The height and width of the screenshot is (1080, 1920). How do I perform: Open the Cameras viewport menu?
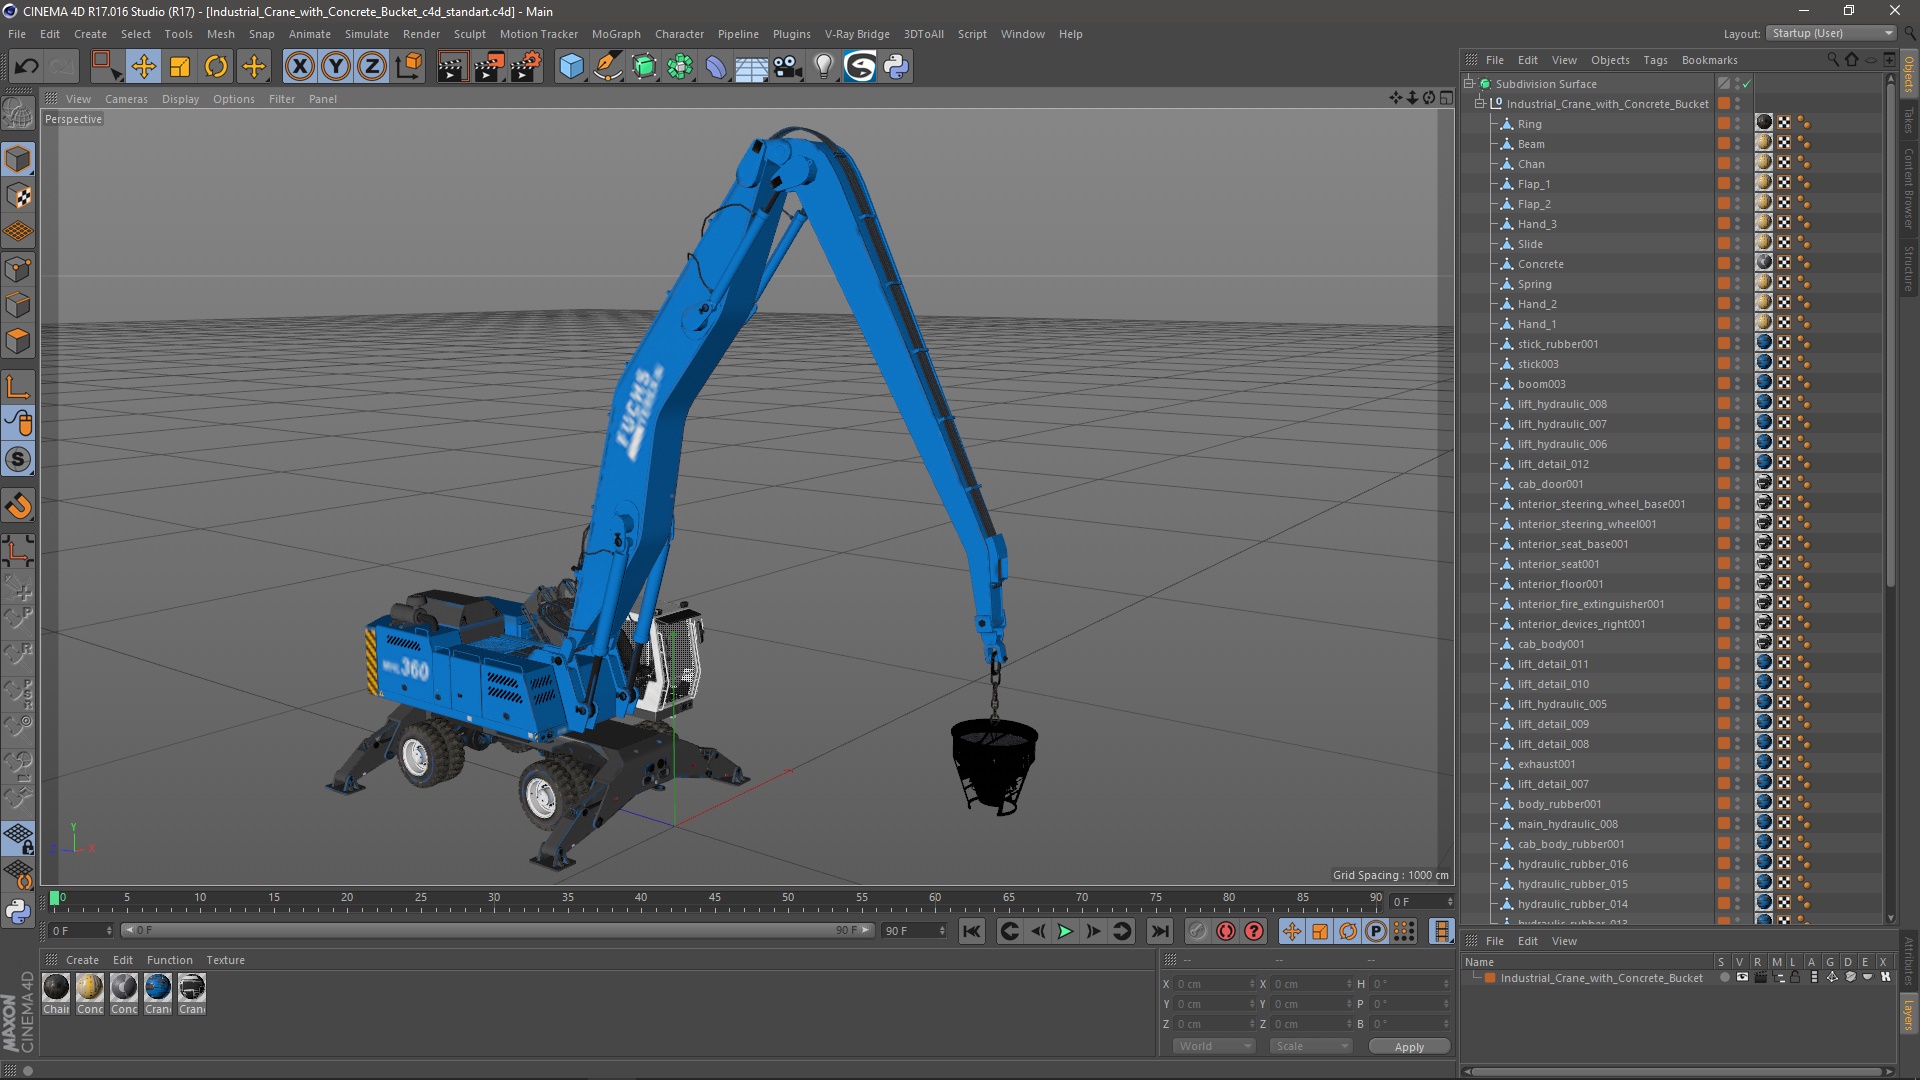pyautogui.click(x=126, y=99)
